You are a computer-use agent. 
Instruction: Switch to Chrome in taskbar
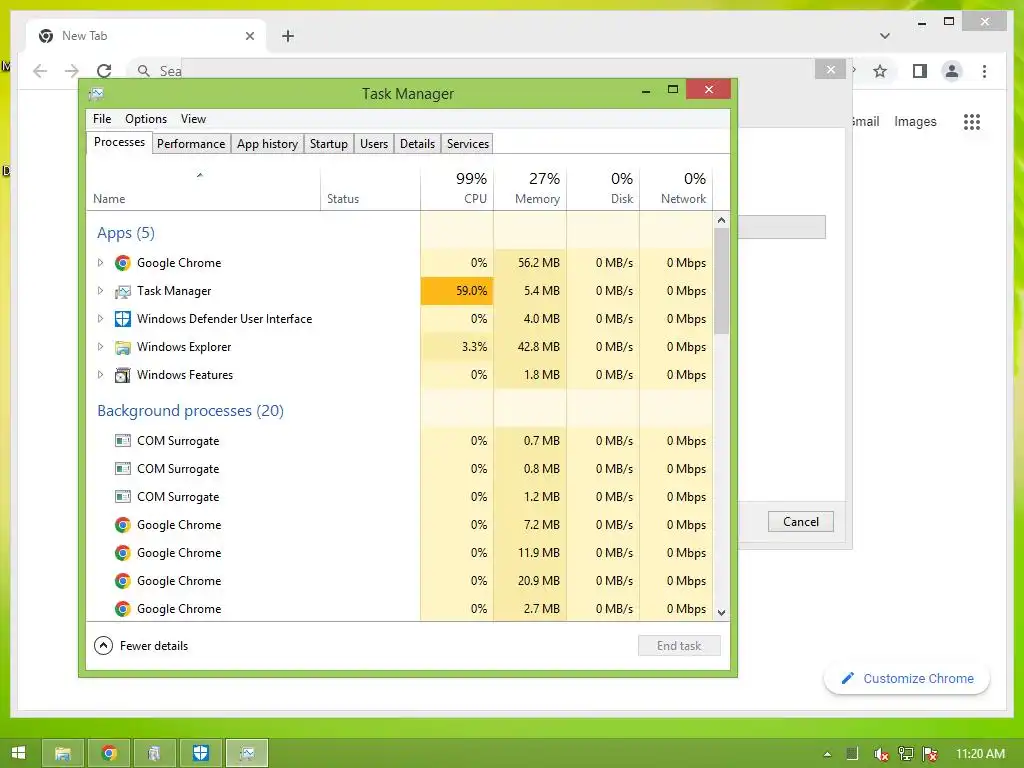(x=109, y=754)
